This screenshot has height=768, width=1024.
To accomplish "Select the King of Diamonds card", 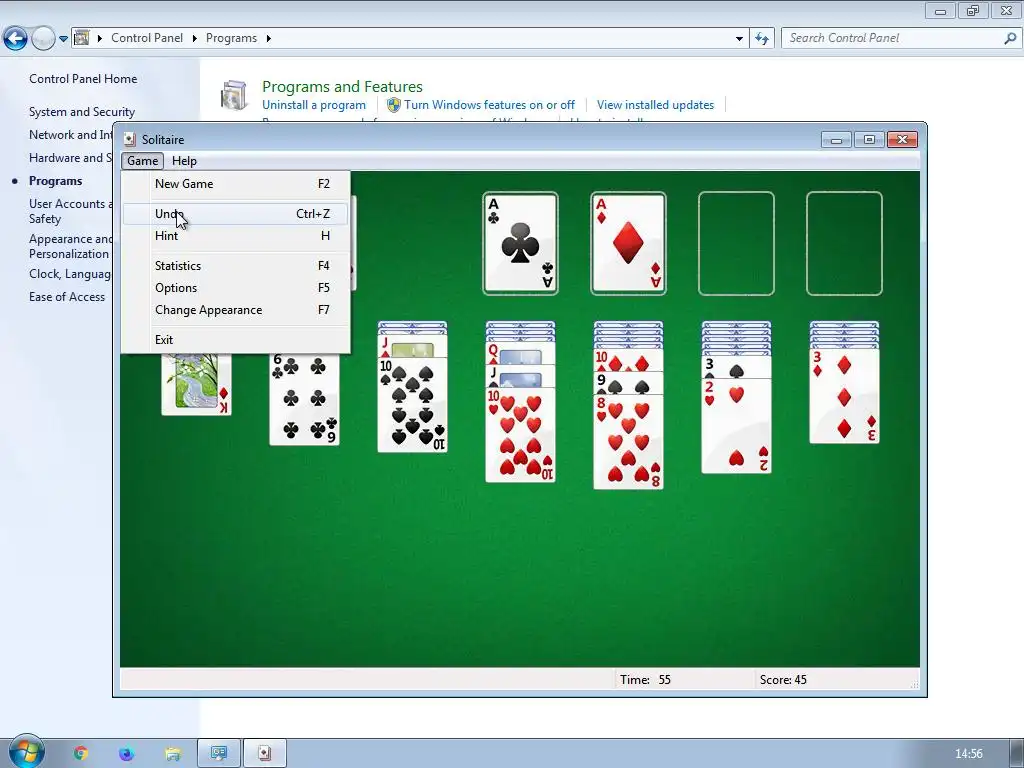I will (x=197, y=384).
